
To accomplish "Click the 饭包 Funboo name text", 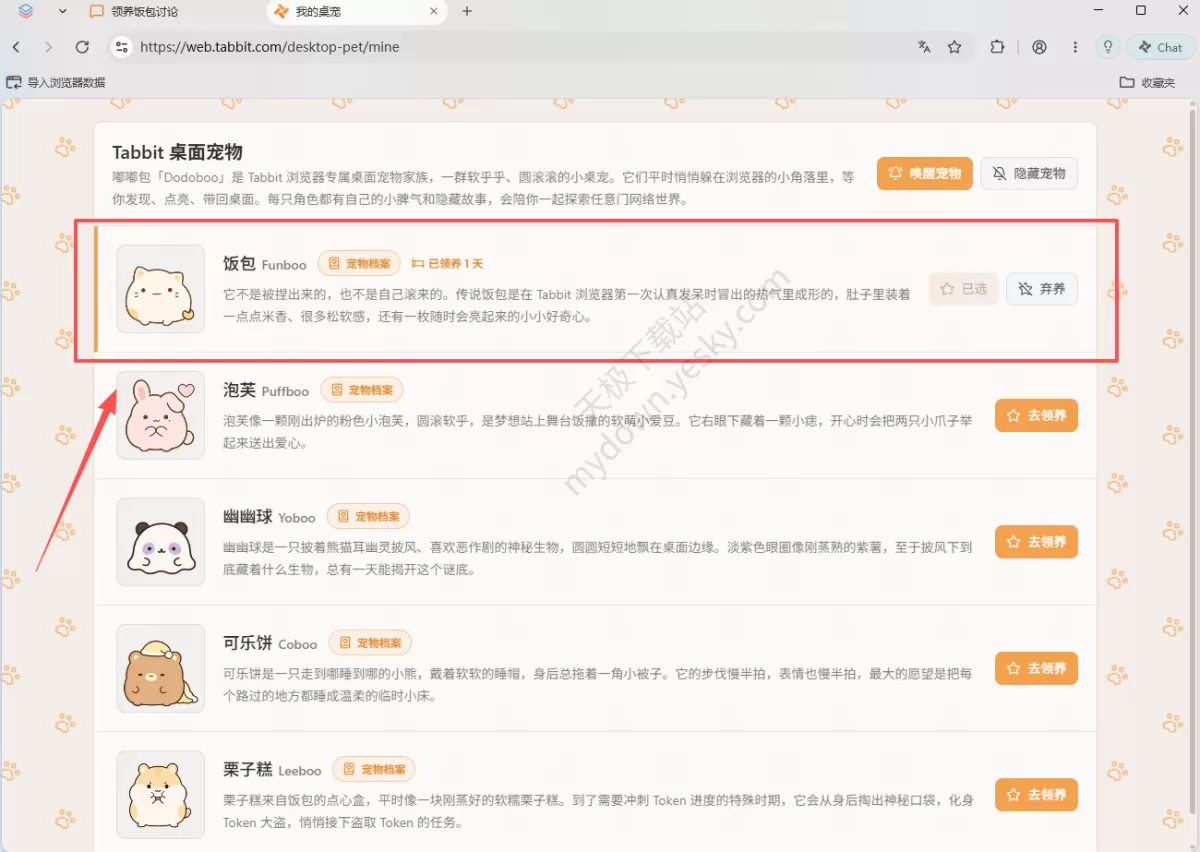I will coord(265,264).
